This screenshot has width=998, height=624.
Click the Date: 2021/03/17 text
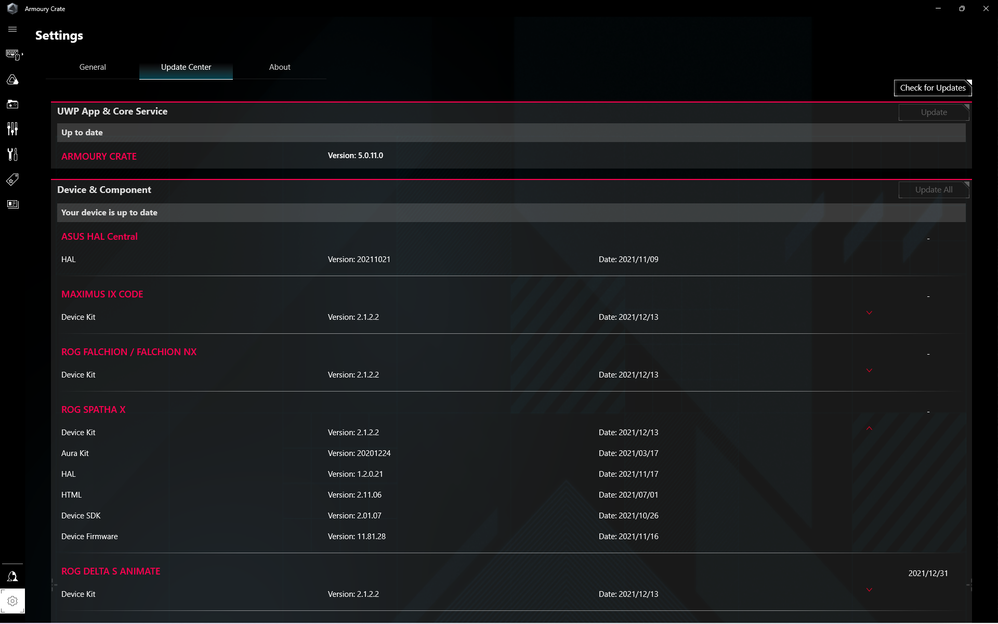628,453
